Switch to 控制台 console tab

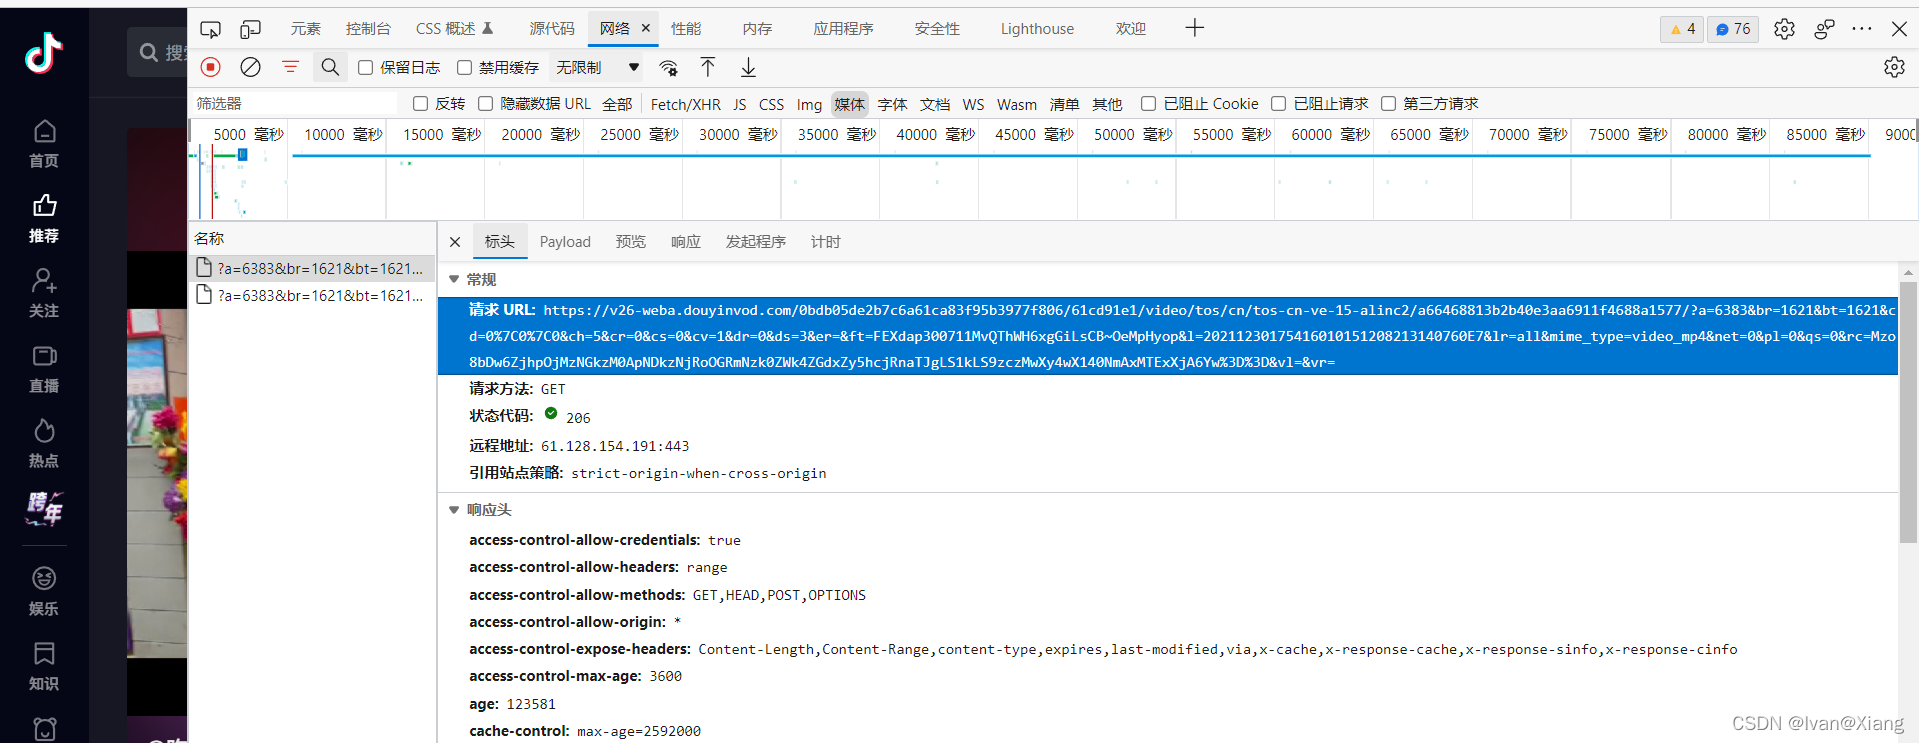pyautogui.click(x=368, y=29)
